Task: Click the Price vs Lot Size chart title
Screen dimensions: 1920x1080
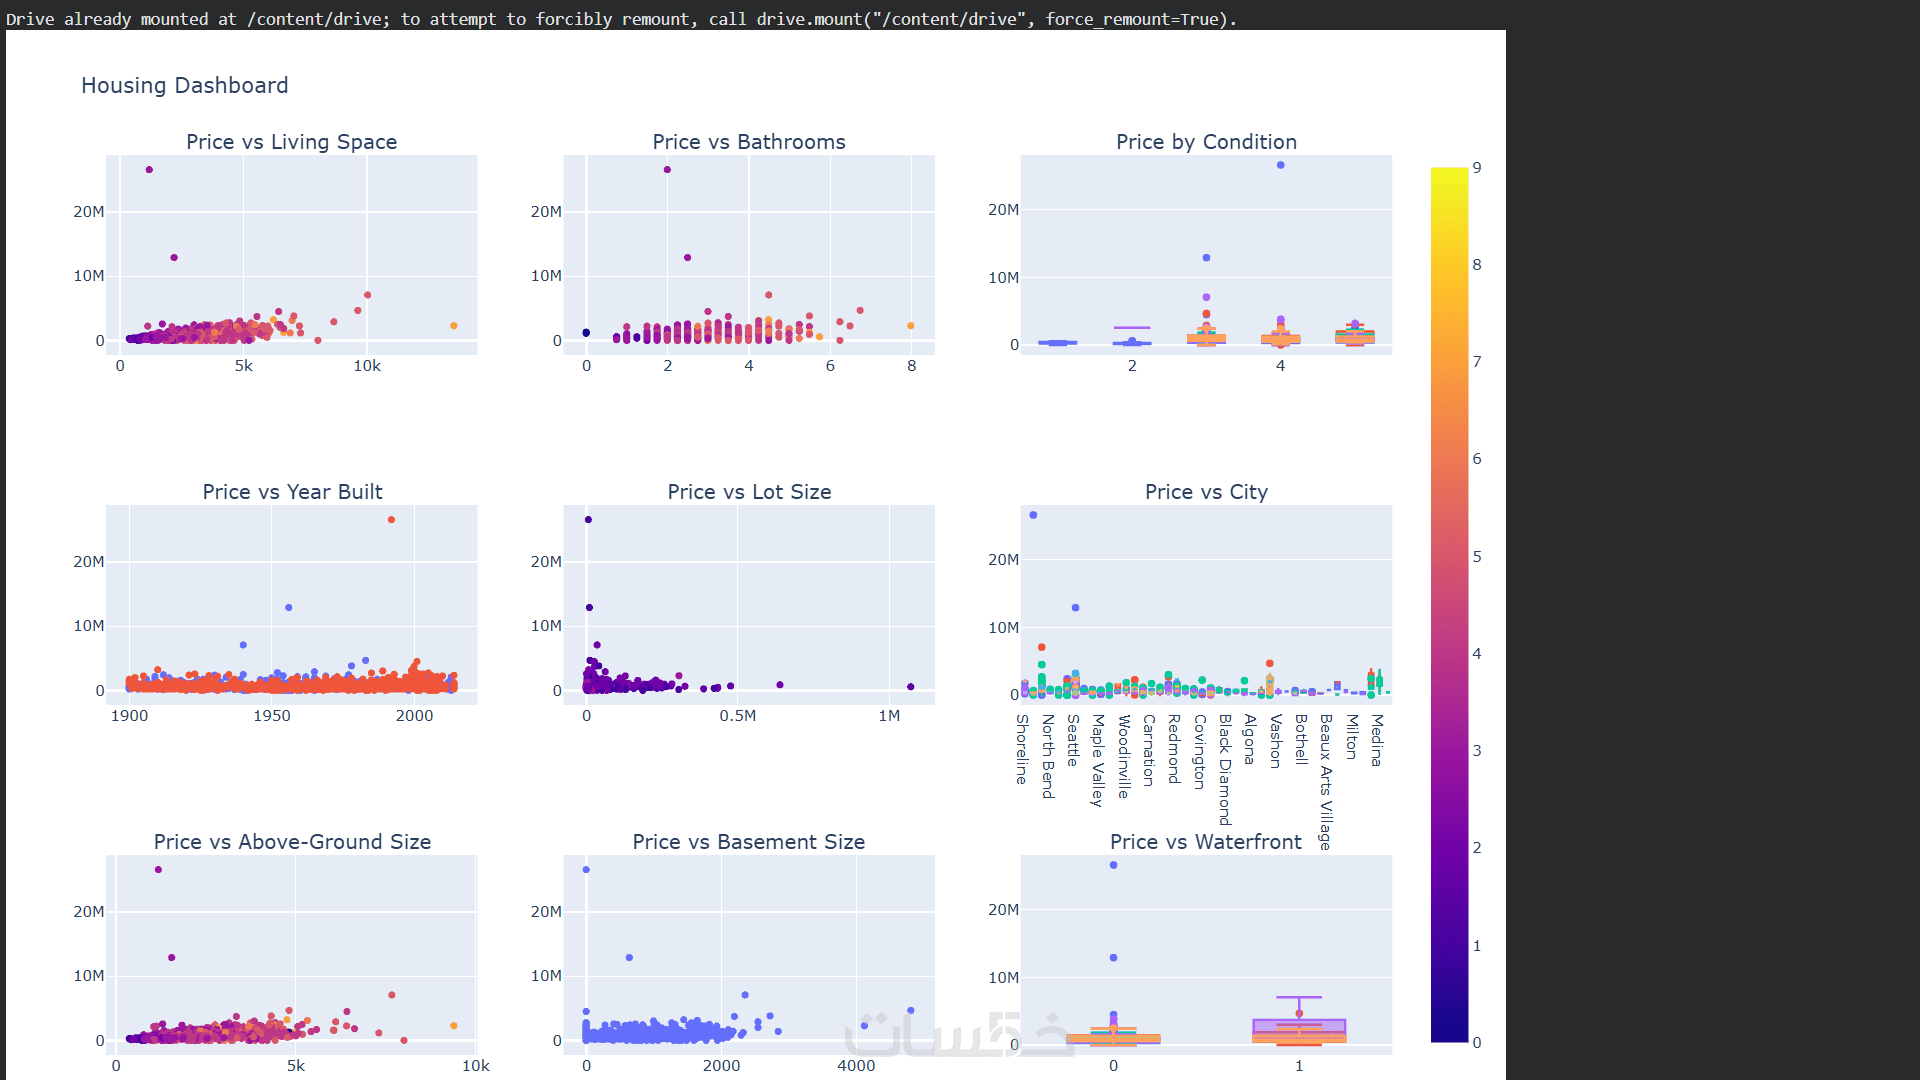Action: [x=749, y=492]
